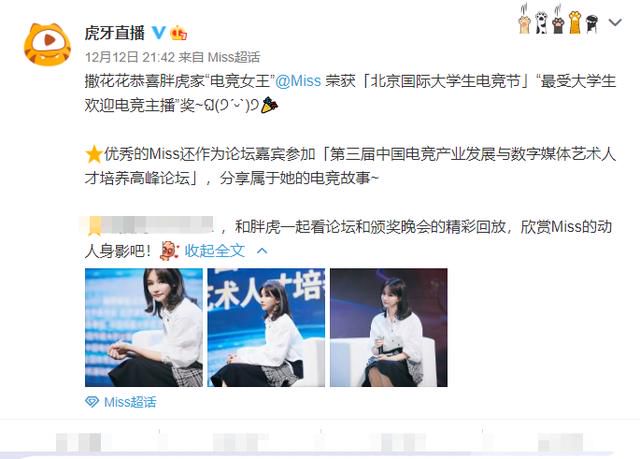Click the party popper emoji

(269, 105)
